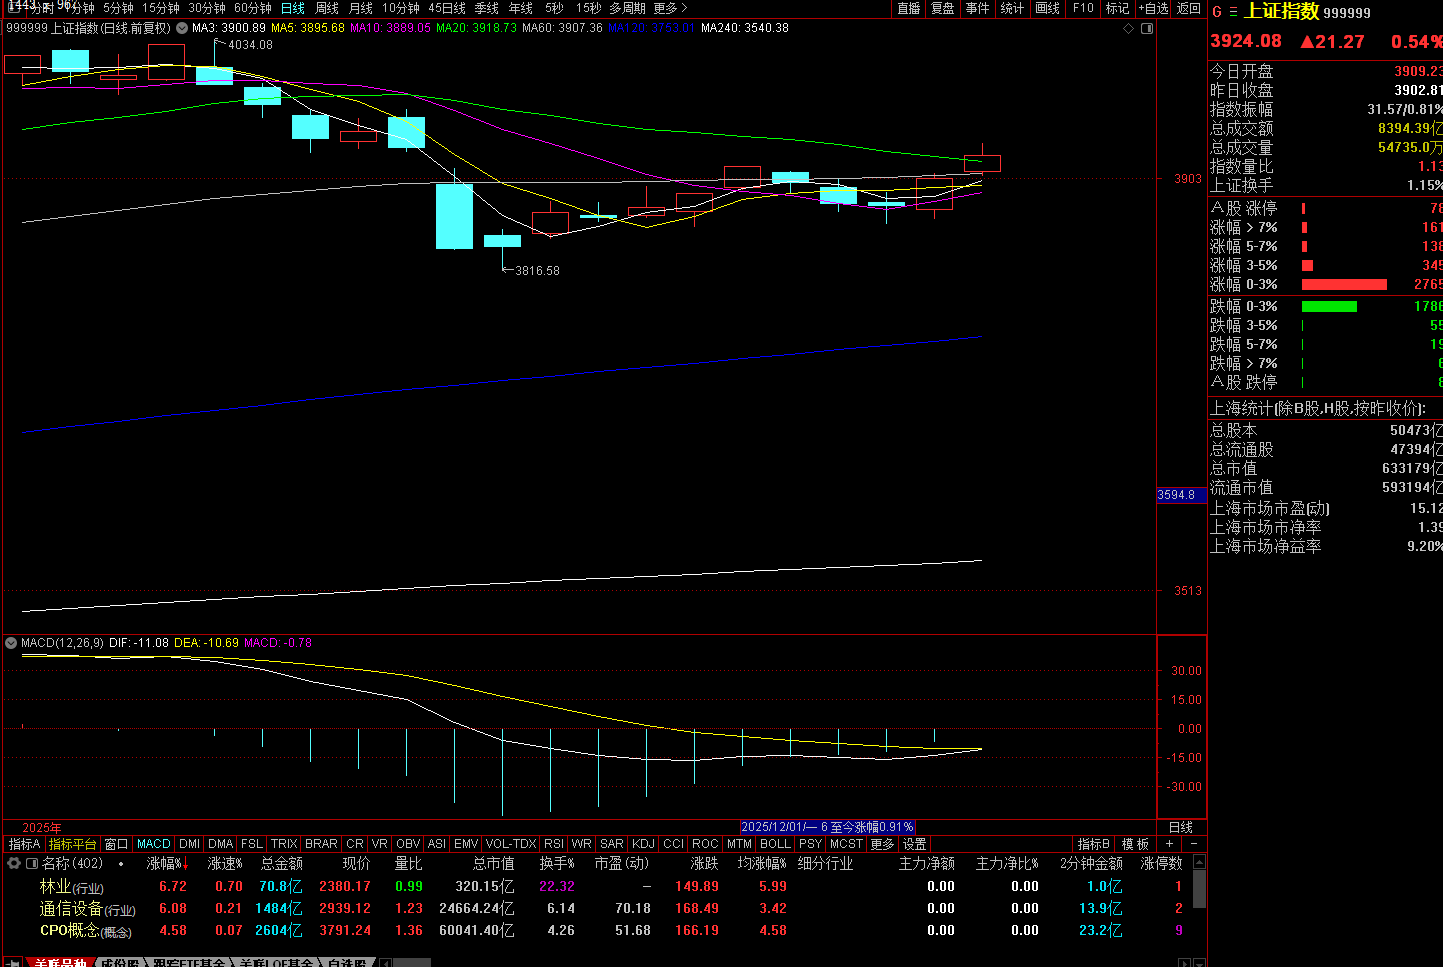Click the red G icon in quote panel
Screen dimensions: 1443x967
click(1217, 12)
